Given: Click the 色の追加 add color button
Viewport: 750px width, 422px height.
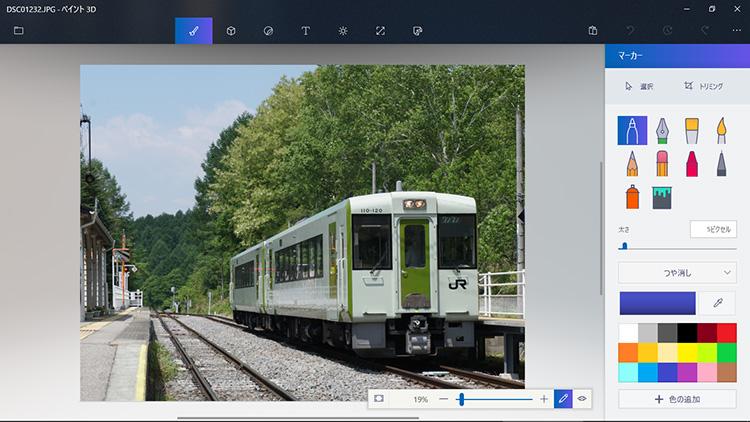Looking at the screenshot, I should coord(677,399).
